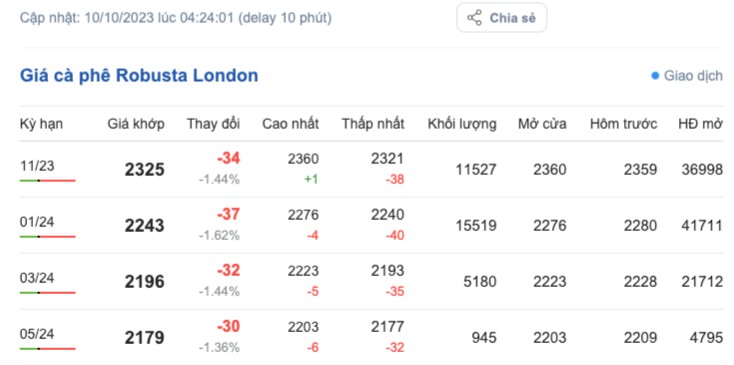The height and width of the screenshot is (365, 734).
Task: Sort by the Giá khớp column header
Action: click(136, 124)
